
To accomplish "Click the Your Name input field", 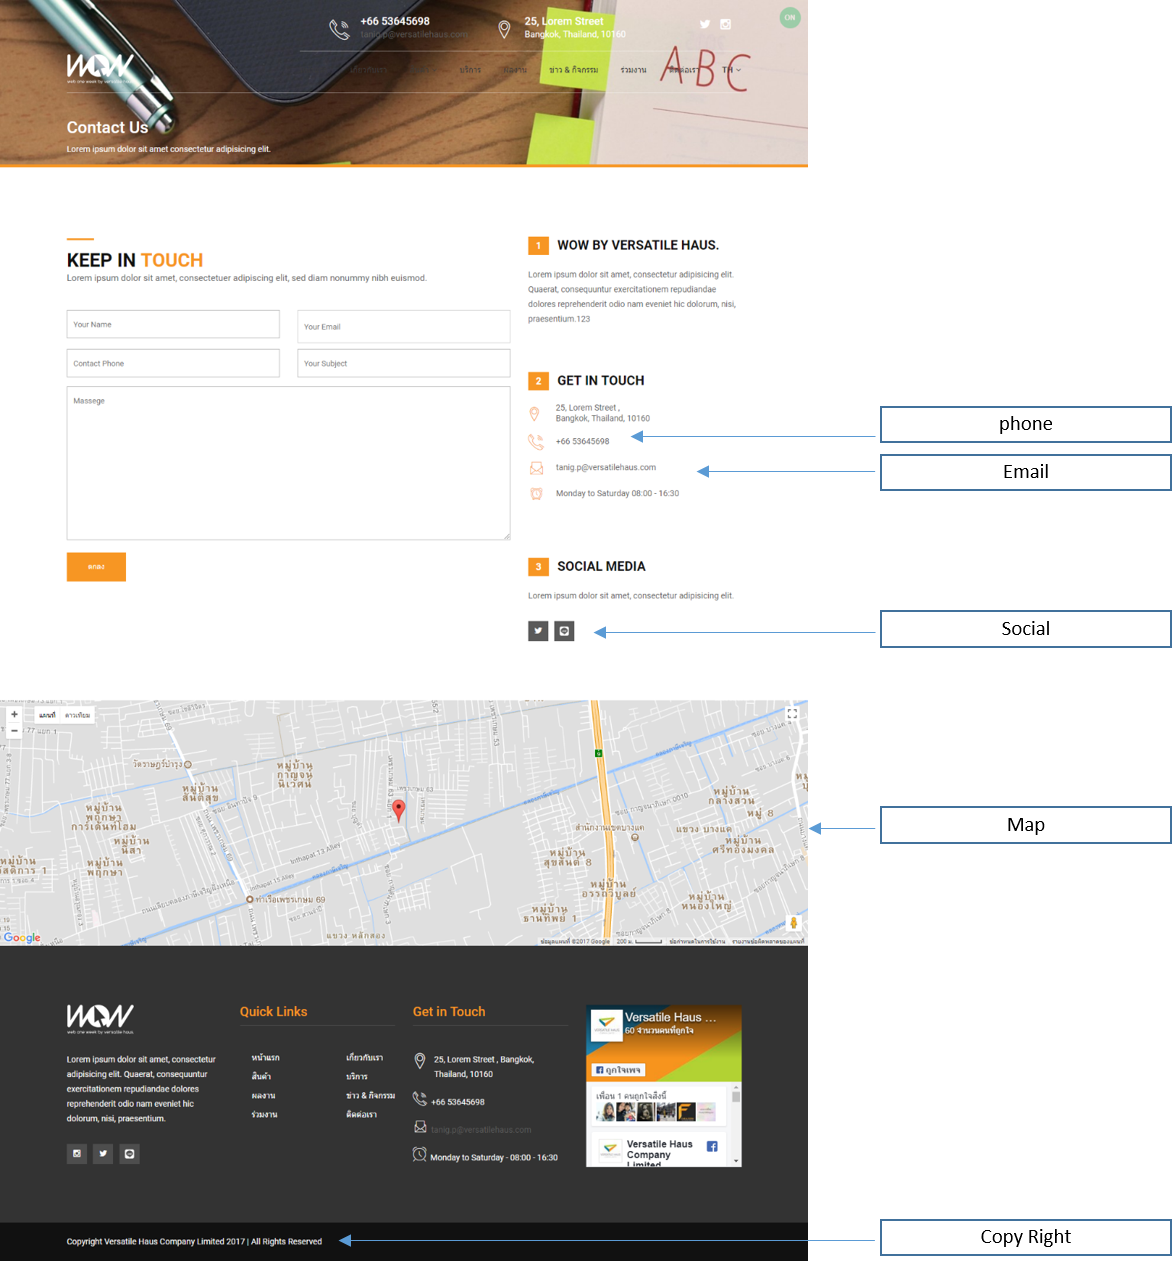I will 173,324.
